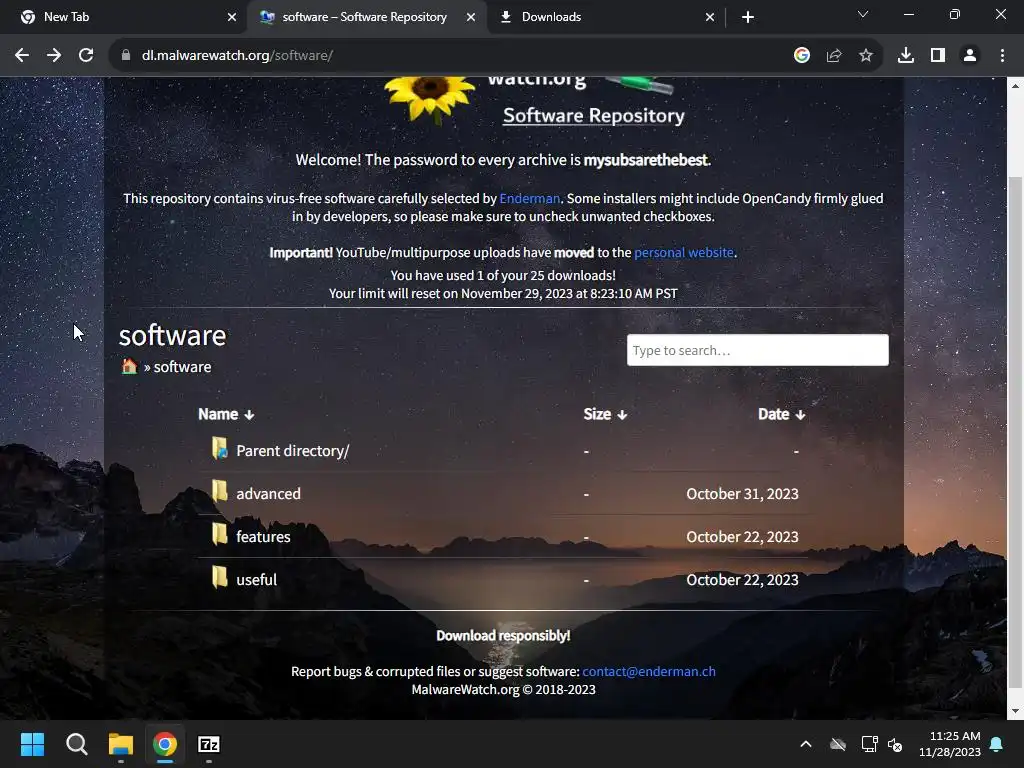The width and height of the screenshot is (1024, 768).
Task: Go back with the browser back arrow
Action: [22, 56]
